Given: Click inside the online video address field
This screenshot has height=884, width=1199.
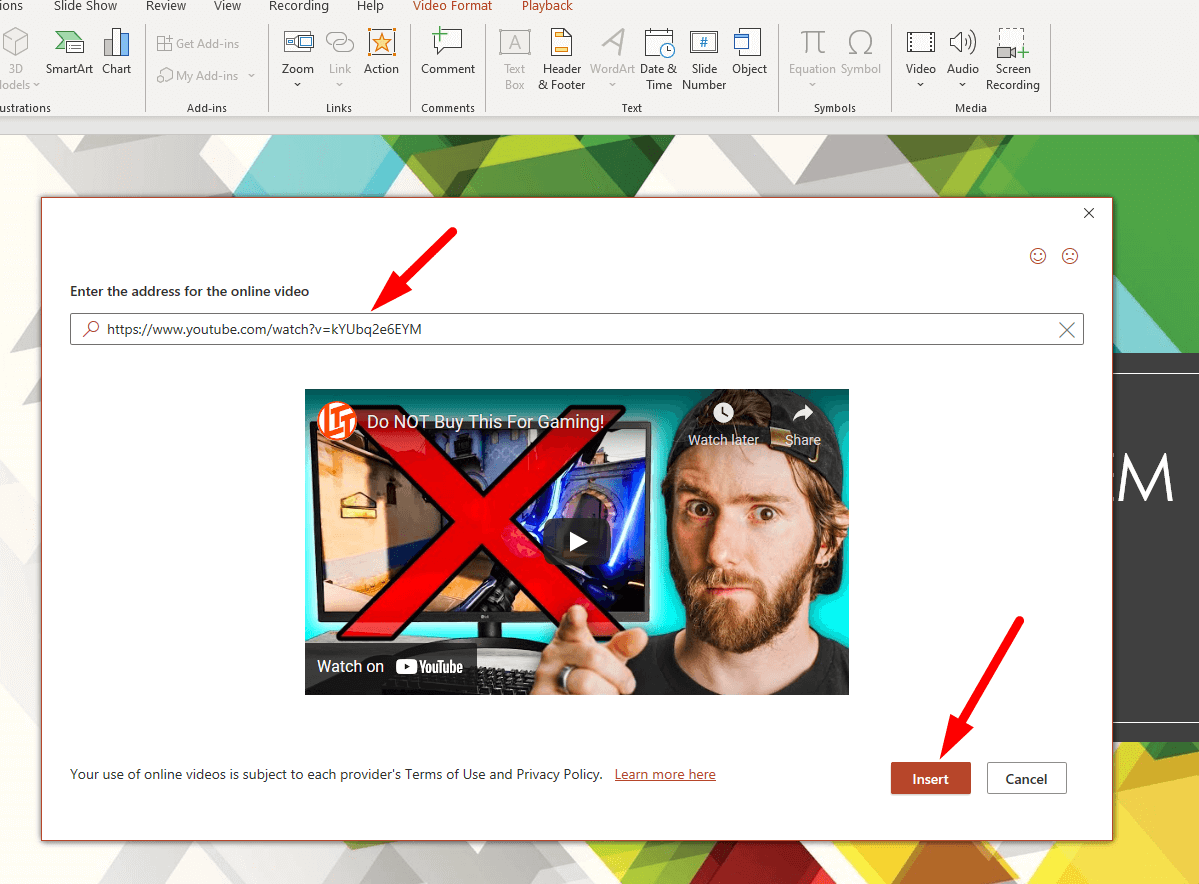Looking at the screenshot, I should (x=577, y=329).
